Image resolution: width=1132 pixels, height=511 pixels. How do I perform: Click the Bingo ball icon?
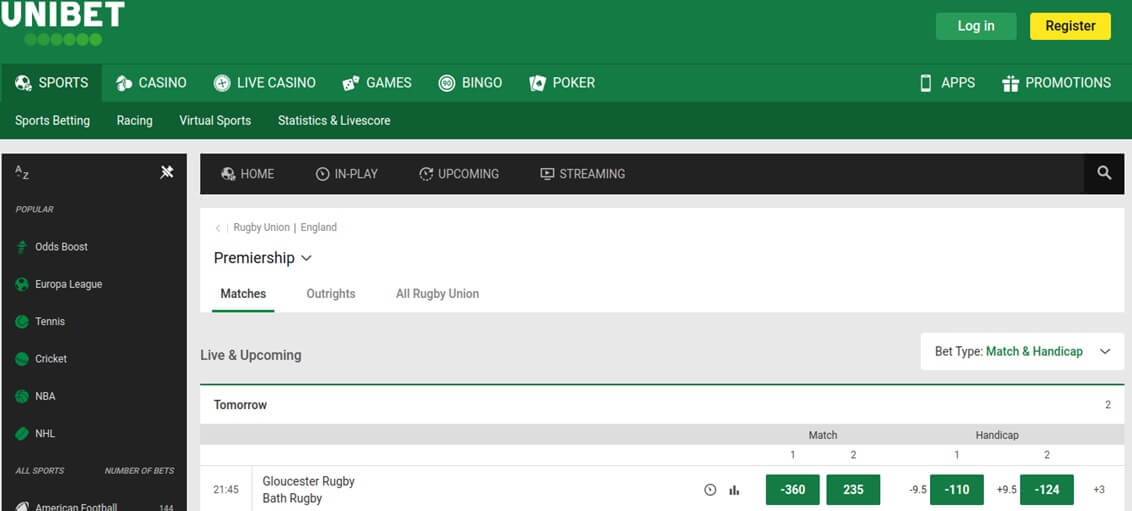(447, 83)
